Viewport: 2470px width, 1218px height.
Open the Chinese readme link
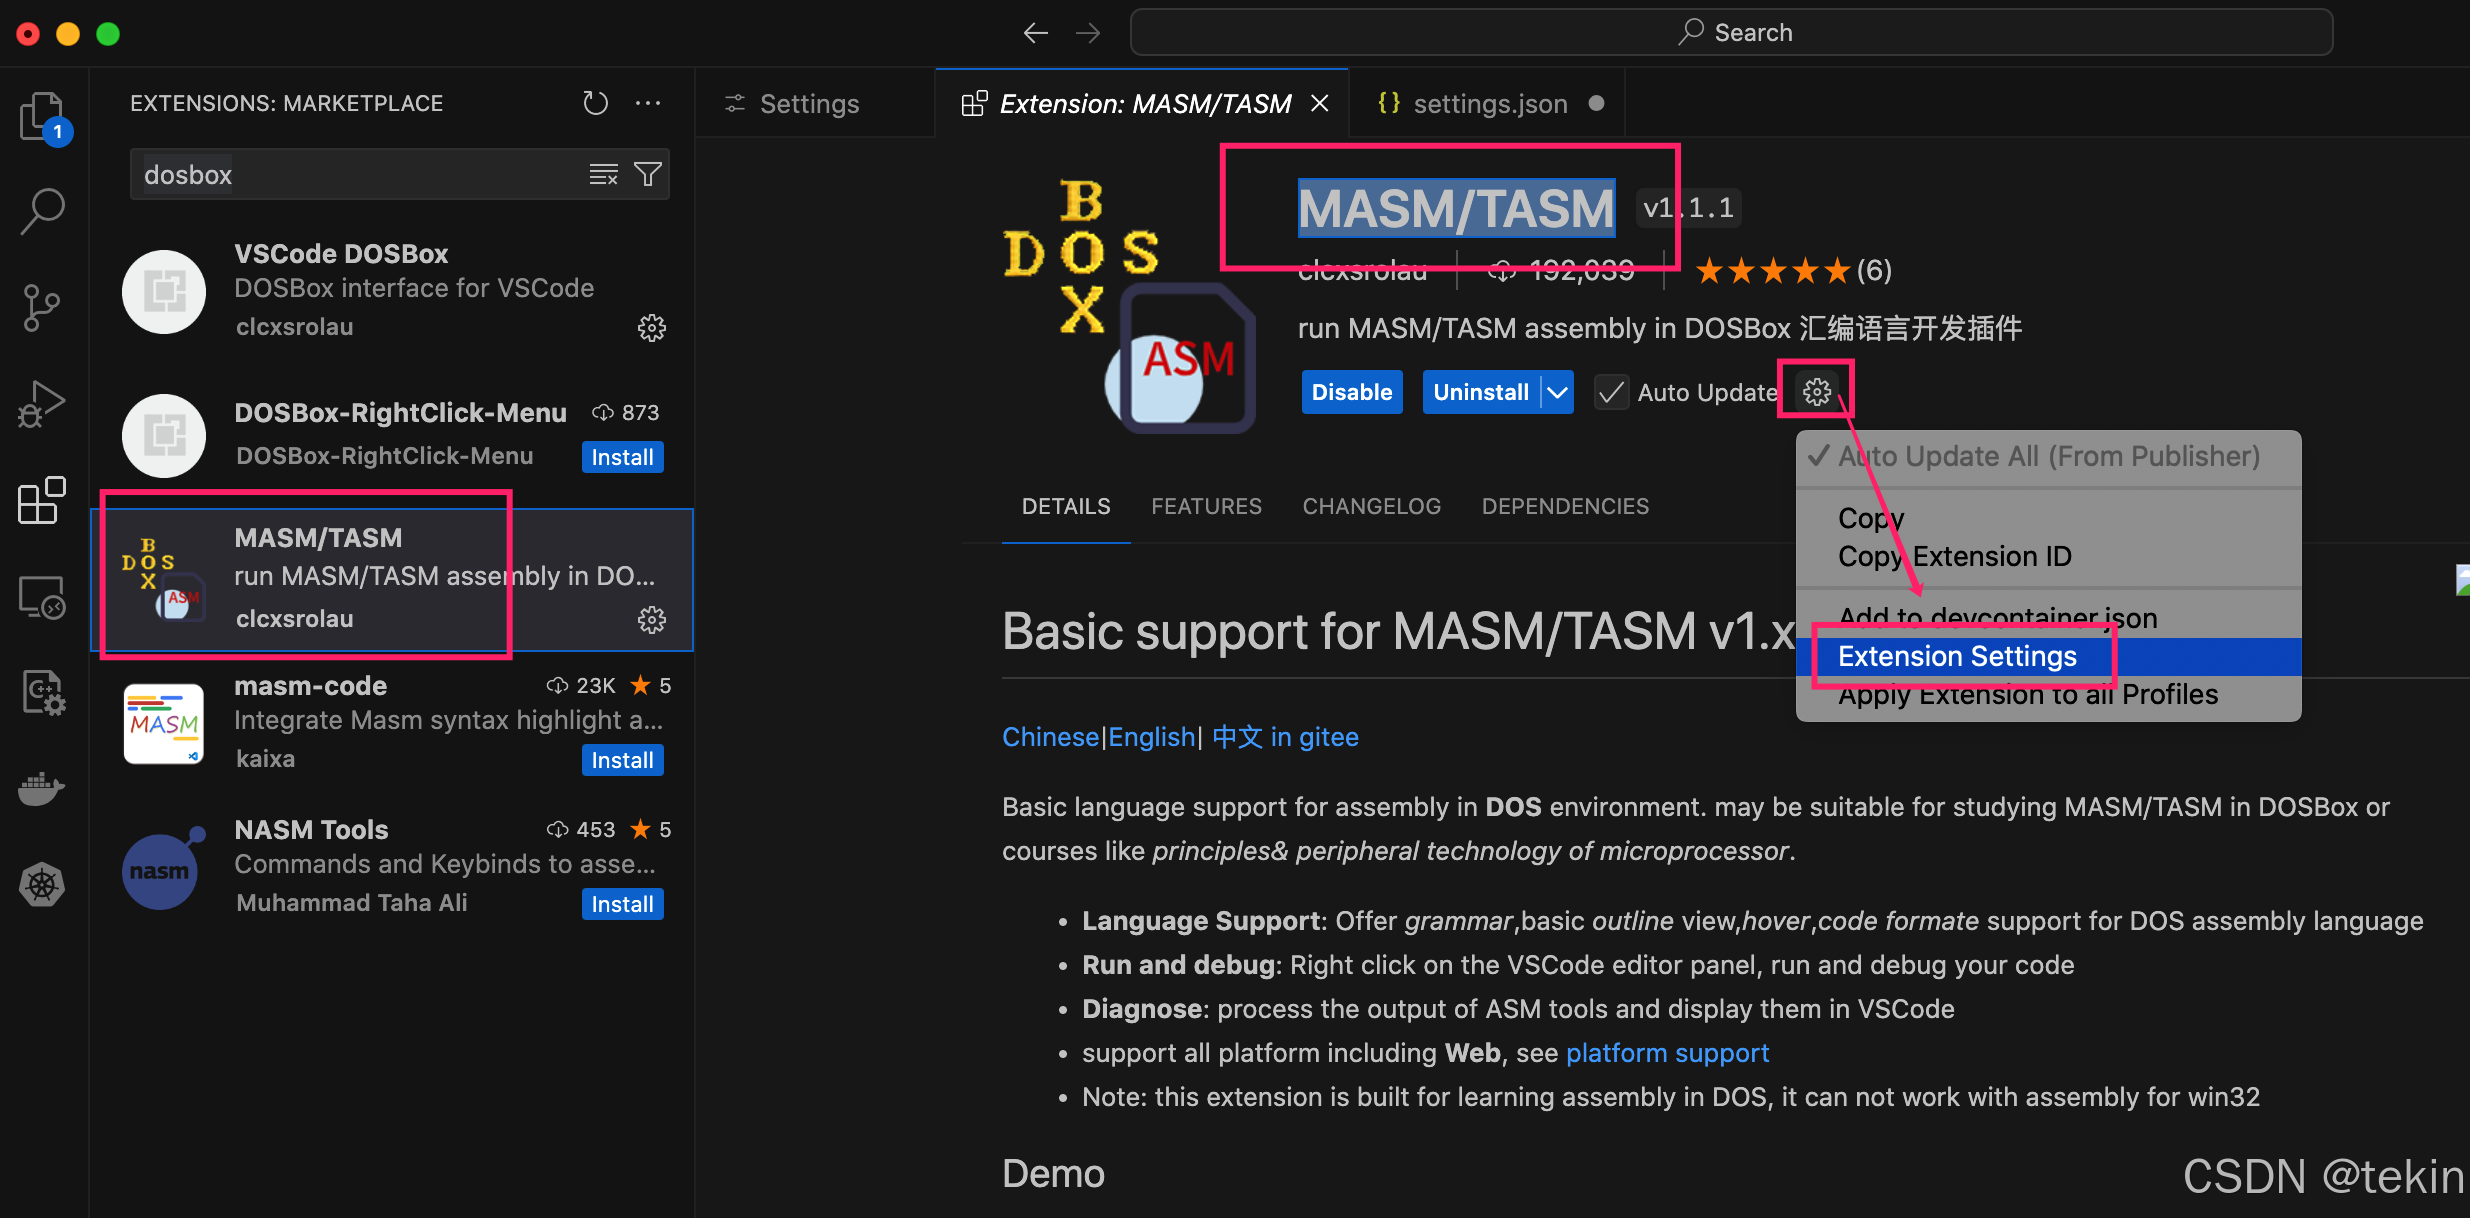pyautogui.click(x=1050, y=737)
